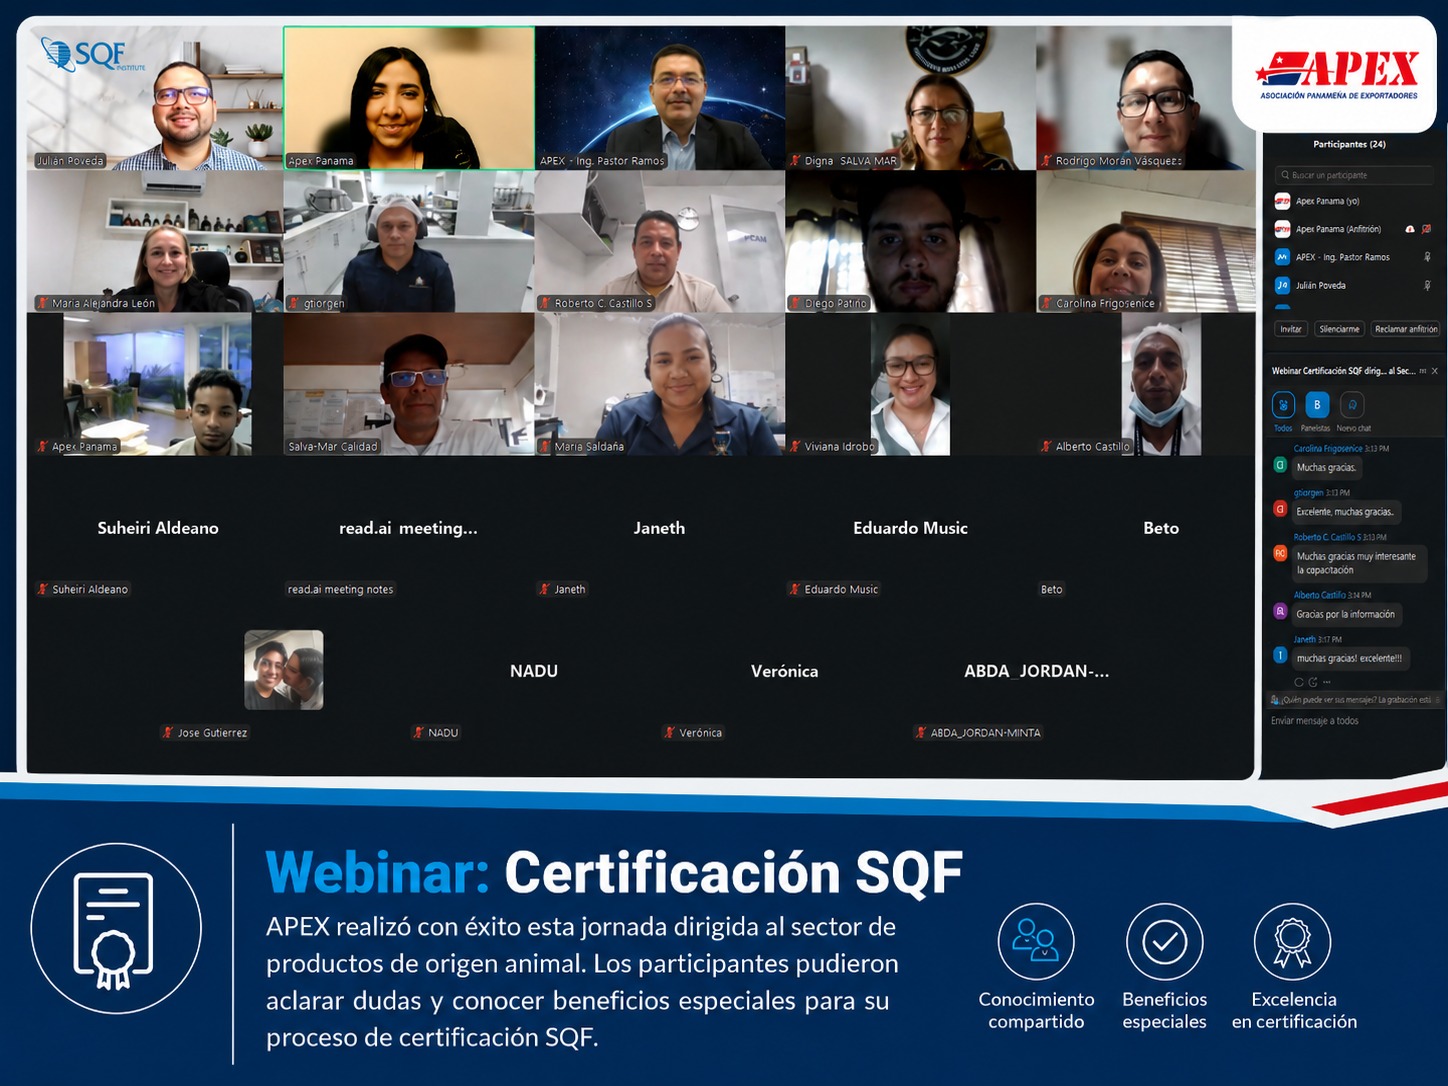Click the purple avatar beside Alberto Castillo's chat message
Image resolution: width=1448 pixels, height=1086 pixels.
(1280, 611)
